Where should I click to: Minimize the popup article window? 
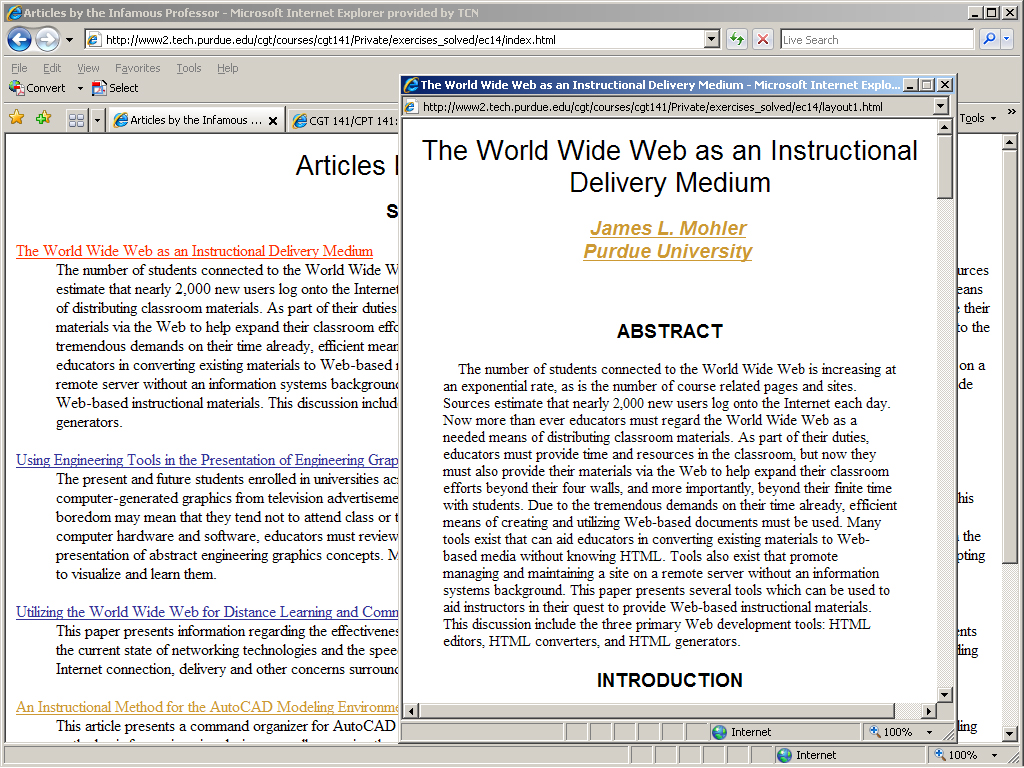pyautogui.click(x=910, y=85)
